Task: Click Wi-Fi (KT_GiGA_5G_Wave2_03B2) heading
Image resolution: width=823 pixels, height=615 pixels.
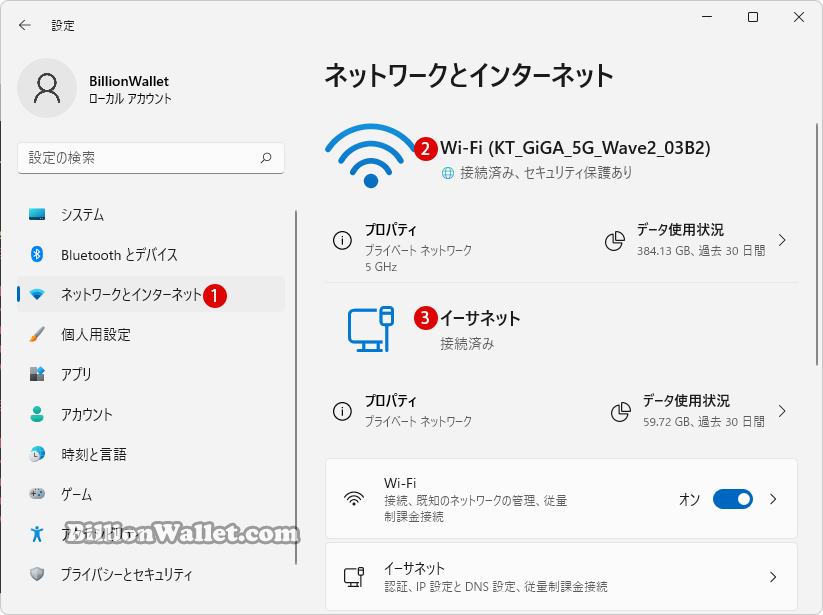Action: (575, 148)
